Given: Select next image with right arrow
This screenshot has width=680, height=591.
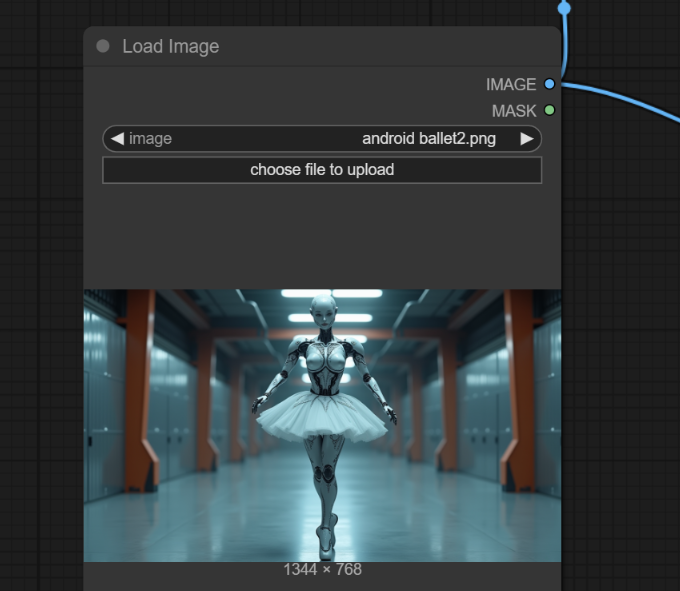Looking at the screenshot, I should pos(526,139).
